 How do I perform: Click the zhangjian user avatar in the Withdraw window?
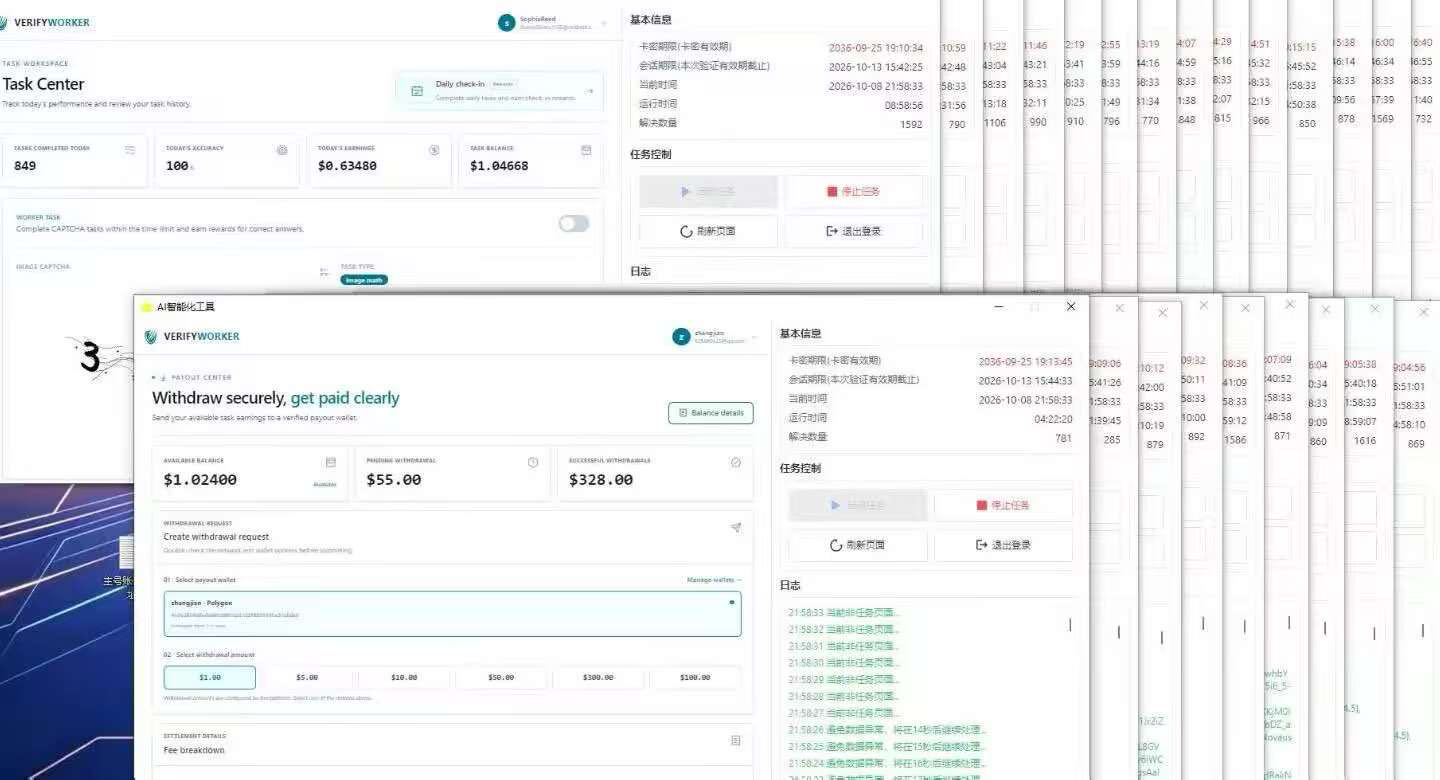click(x=681, y=337)
